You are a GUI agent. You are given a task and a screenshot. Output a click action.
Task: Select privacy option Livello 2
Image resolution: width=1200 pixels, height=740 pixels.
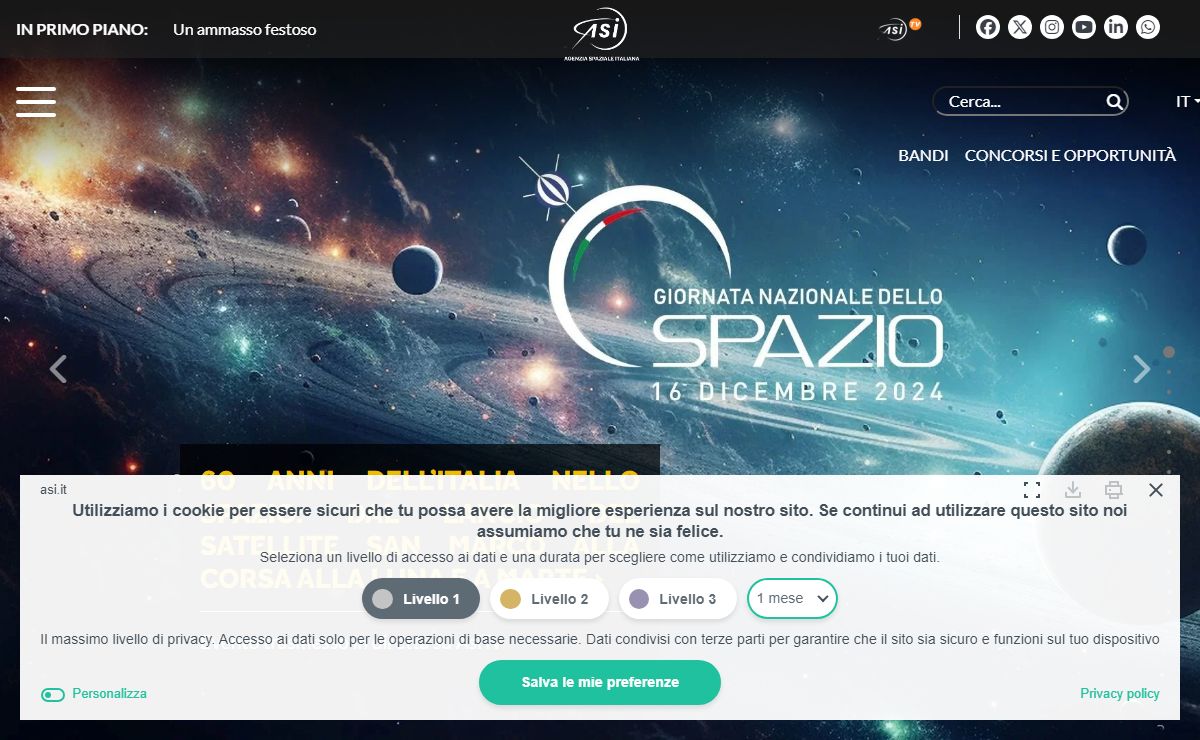[x=549, y=599]
